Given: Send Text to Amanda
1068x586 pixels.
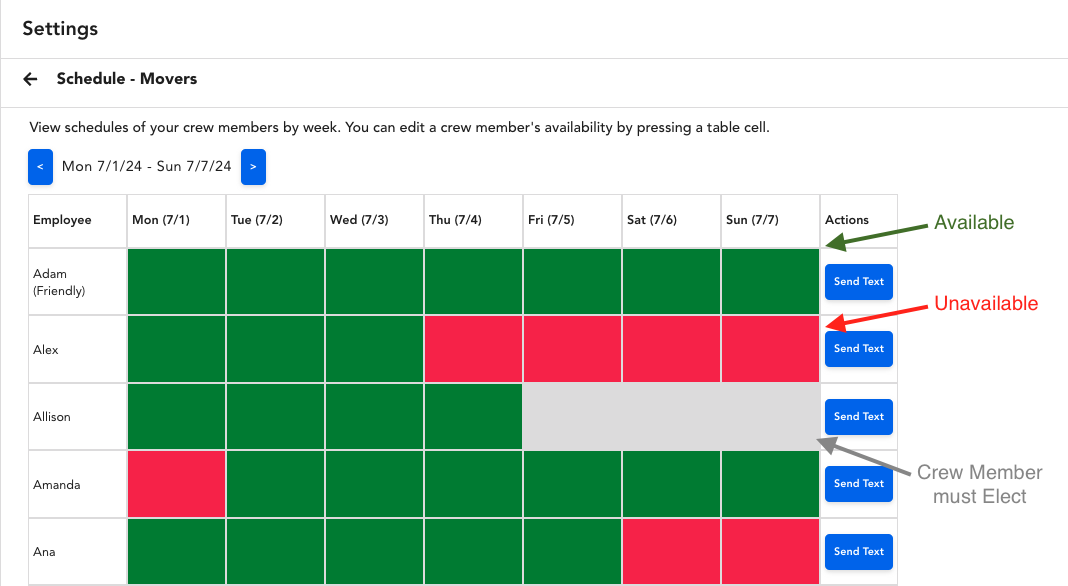Looking at the screenshot, I should click(858, 484).
